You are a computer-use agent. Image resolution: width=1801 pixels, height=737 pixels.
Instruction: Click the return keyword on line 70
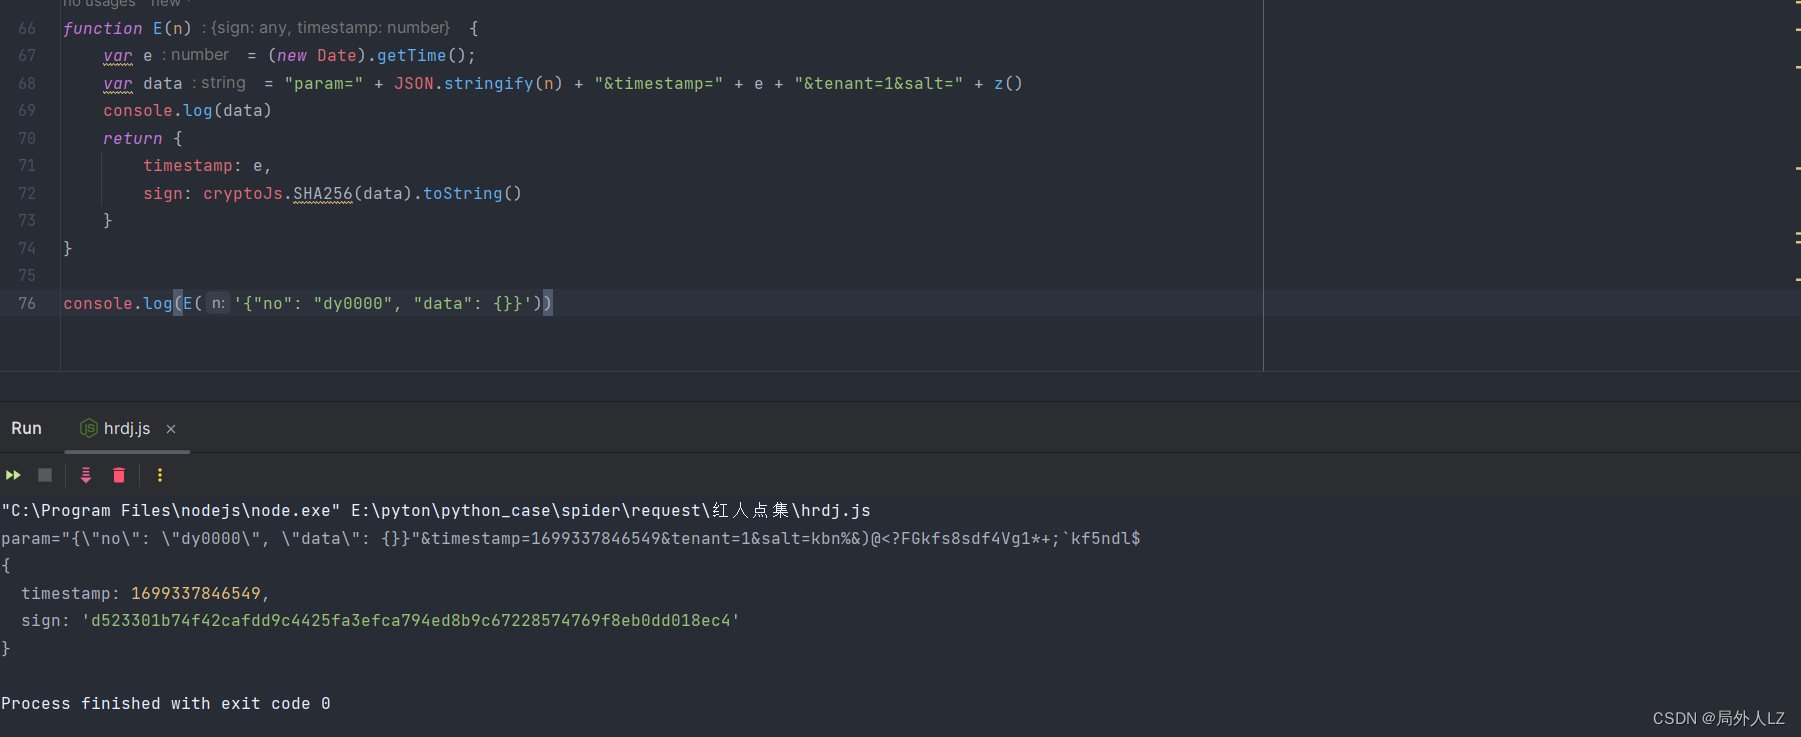pyautogui.click(x=132, y=138)
